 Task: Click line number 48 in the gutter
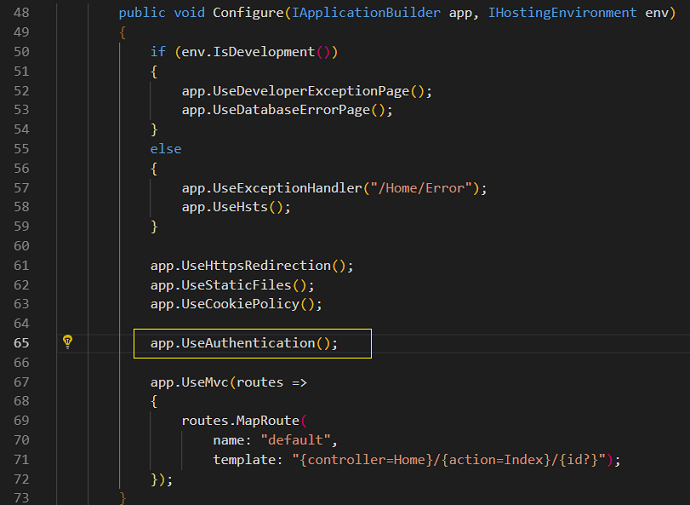point(22,13)
